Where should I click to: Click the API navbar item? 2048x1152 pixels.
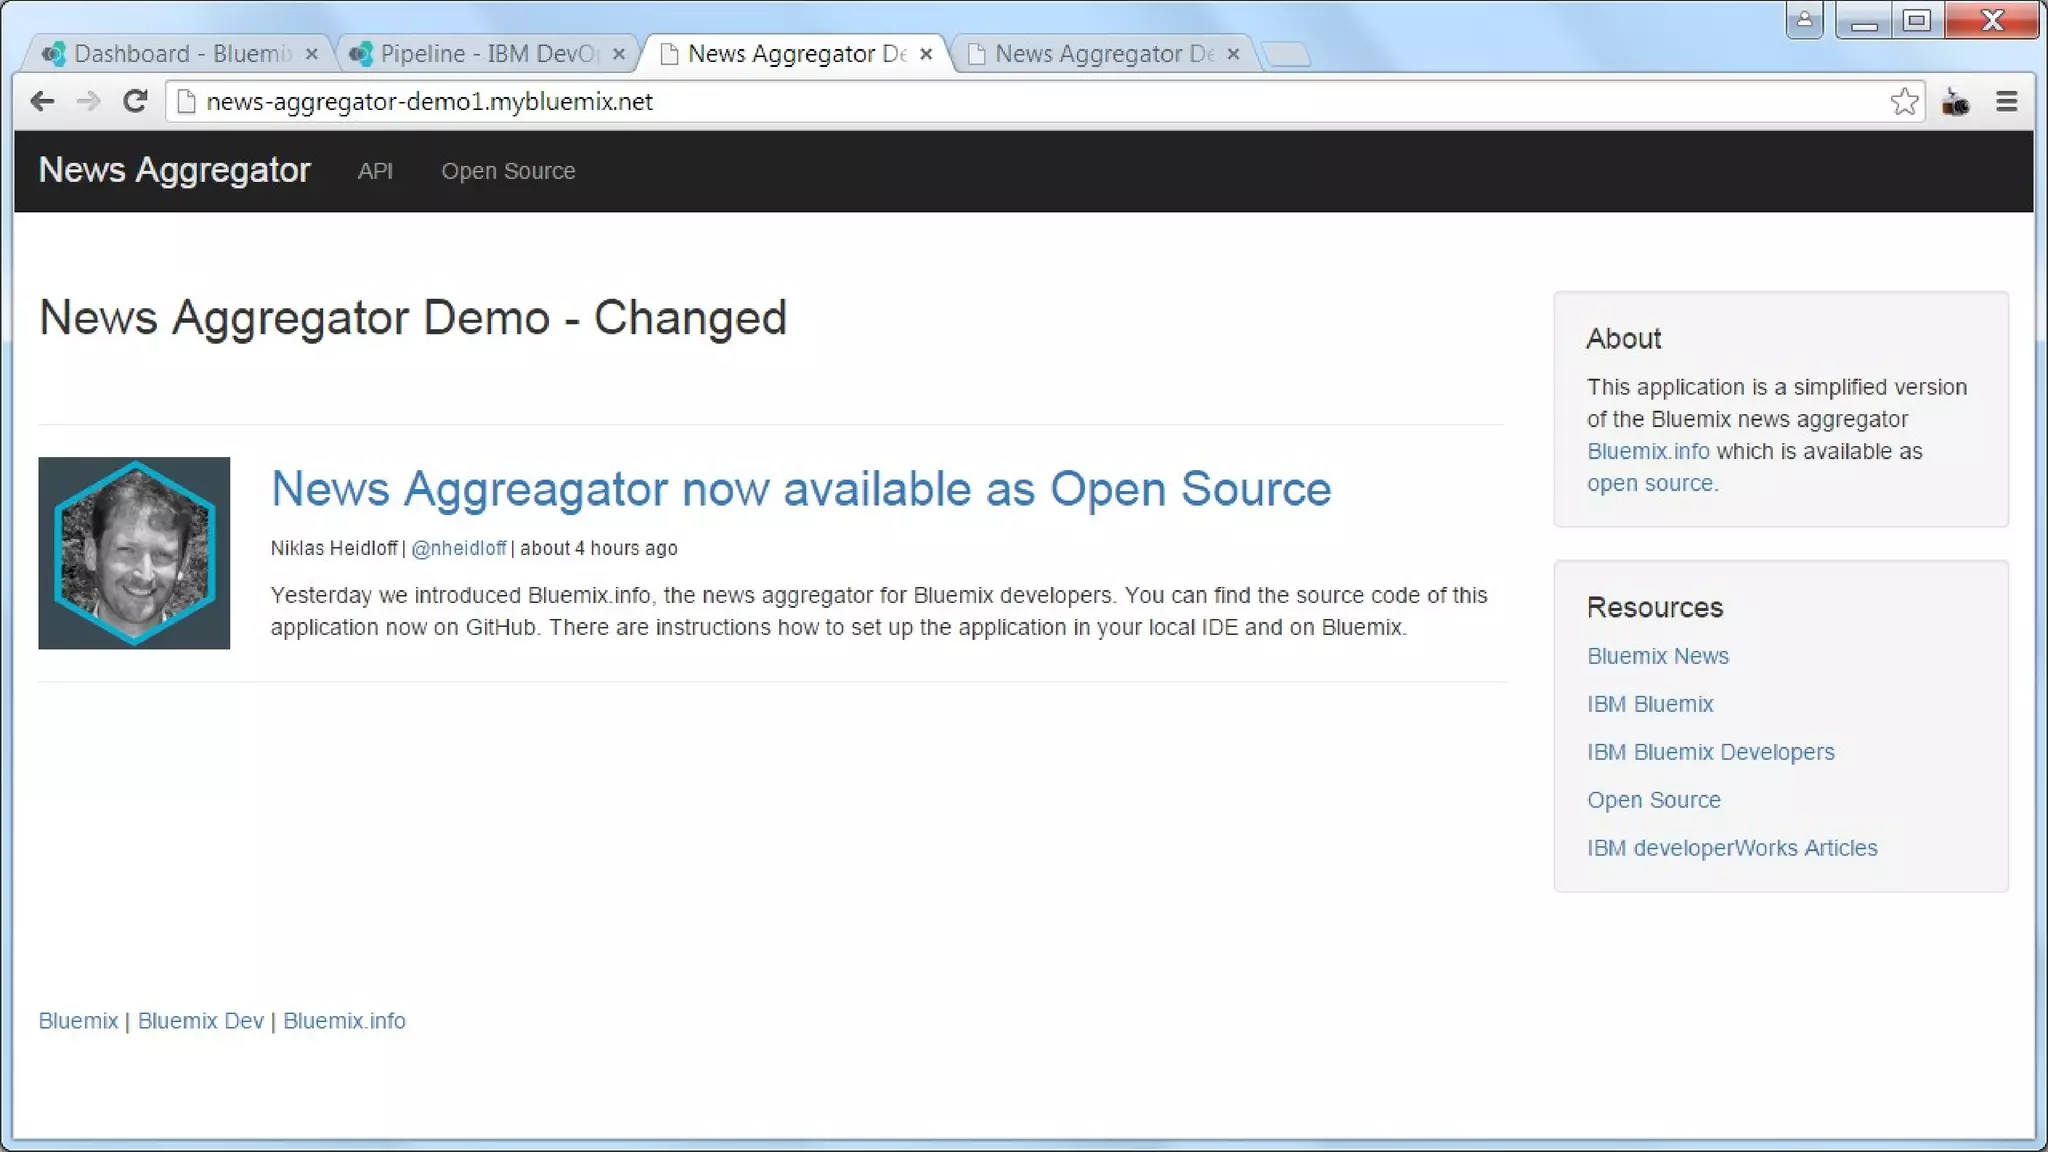375,171
